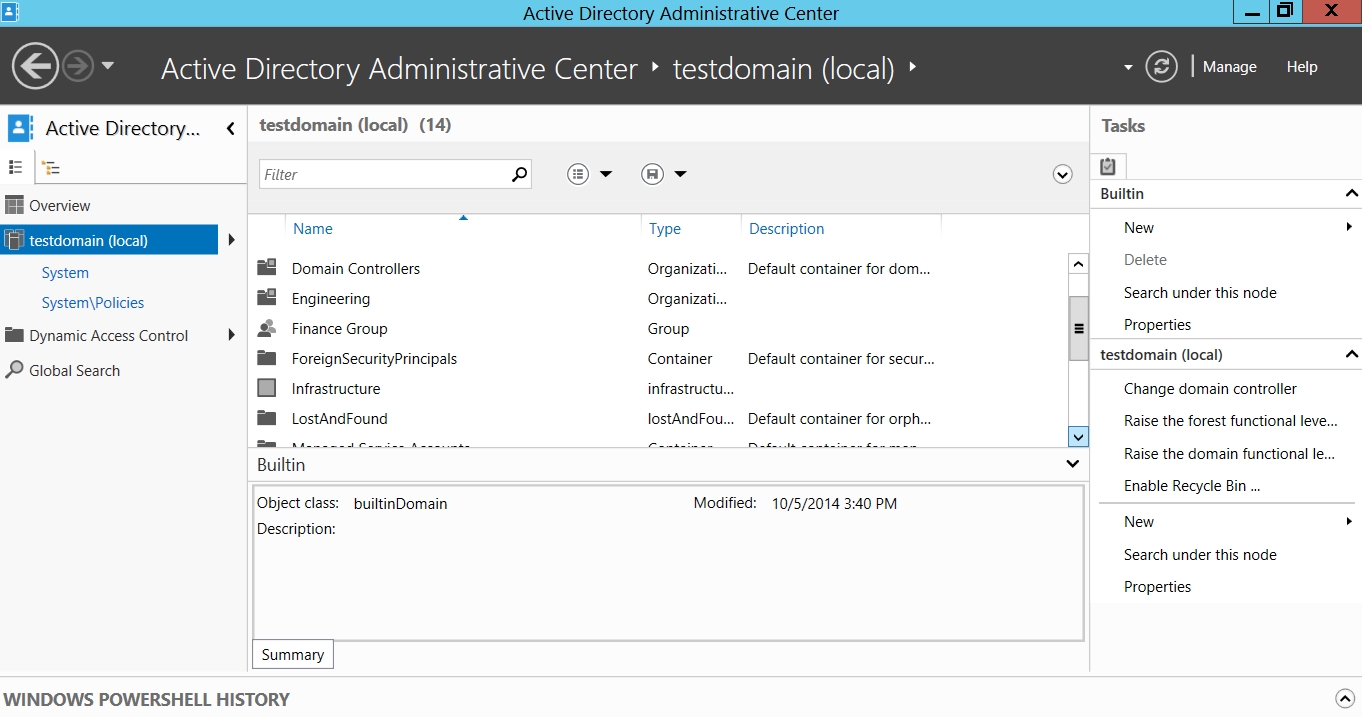Click Enable Recycle Bin task
Image resolution: width=1362 pixels, height=717 pixels.
(x=1191, y=485)
